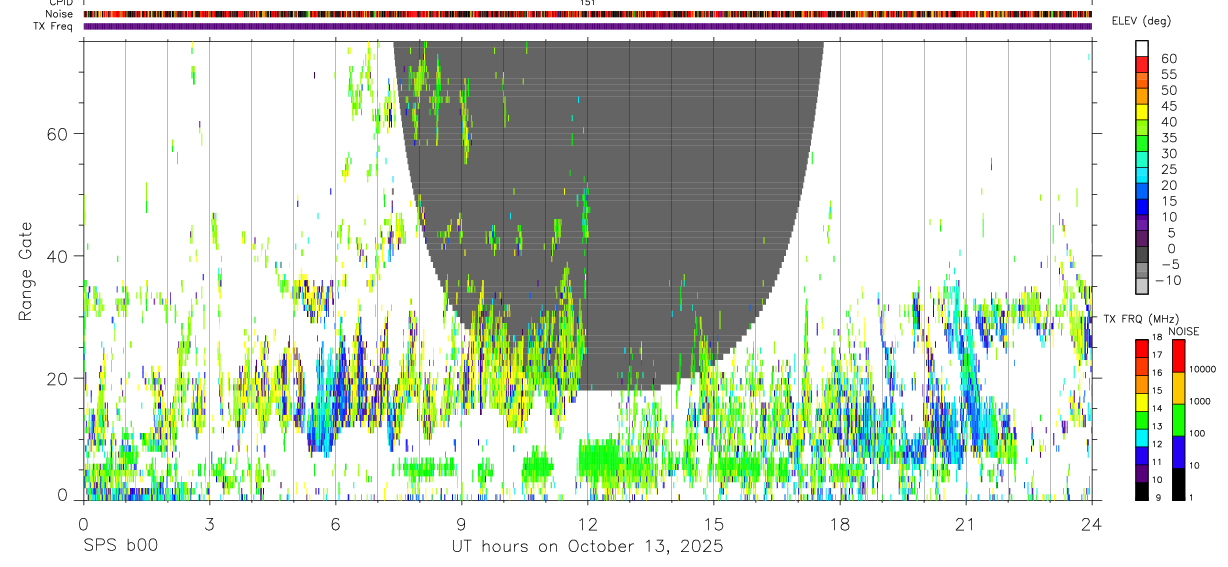Viewport: 1228px width, 567px height.
Task: Click the orange NOISE swatch between 10000 and 1000
Action: [1177, 388]
